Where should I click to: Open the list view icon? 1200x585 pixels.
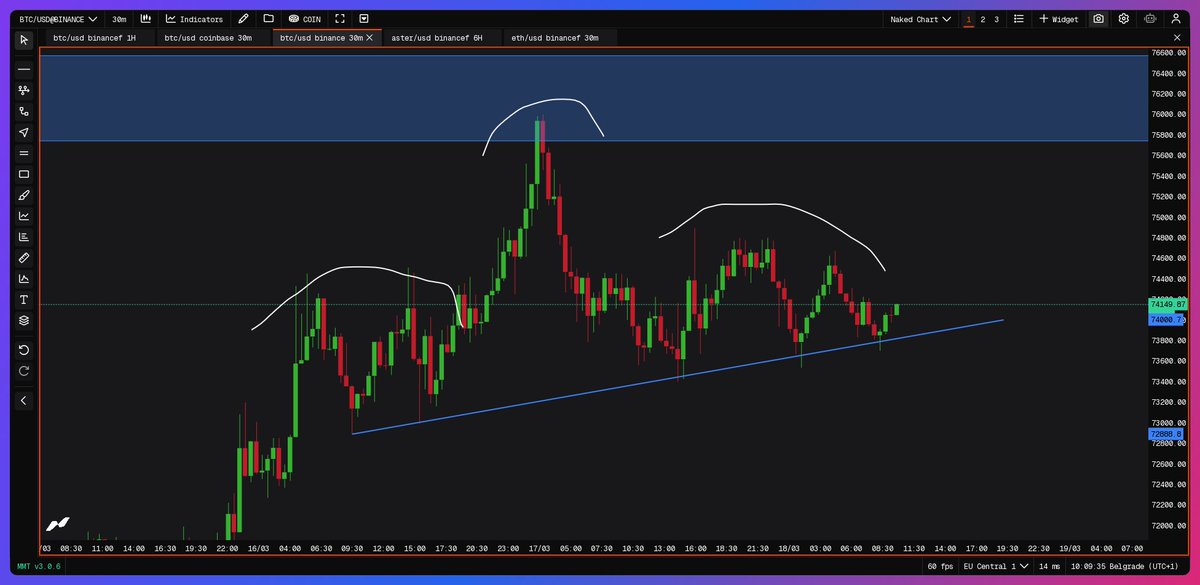point(1018,18)
